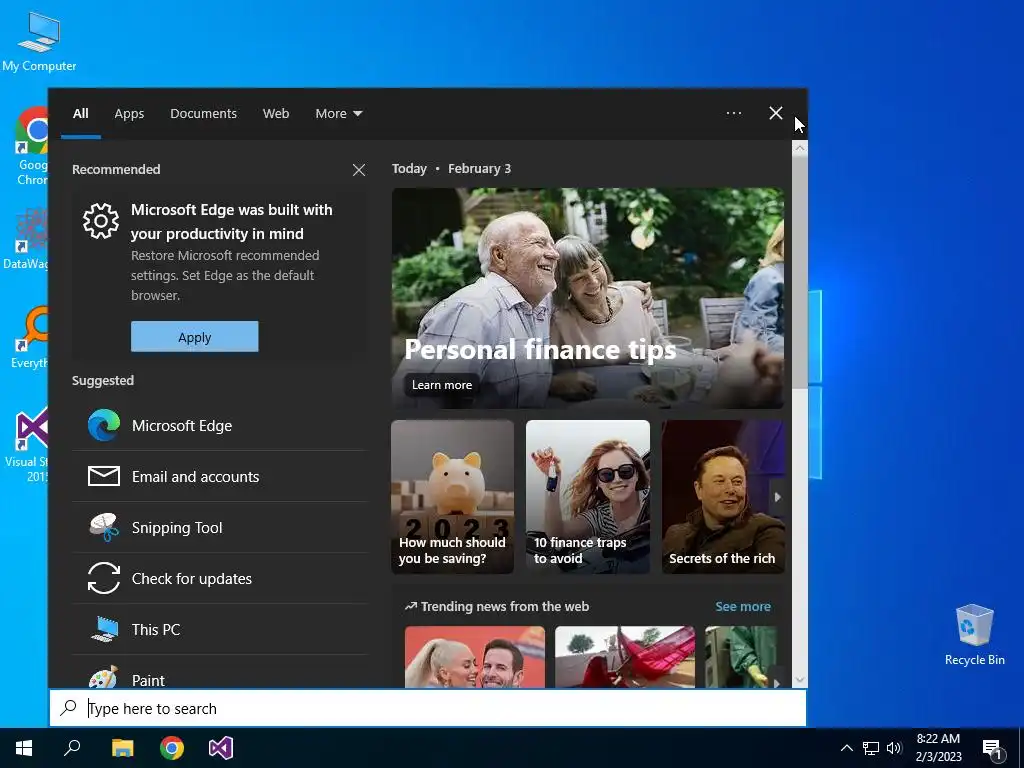
Task: Click the search panel scrollbar down arrow
Action: coord(799,680)
